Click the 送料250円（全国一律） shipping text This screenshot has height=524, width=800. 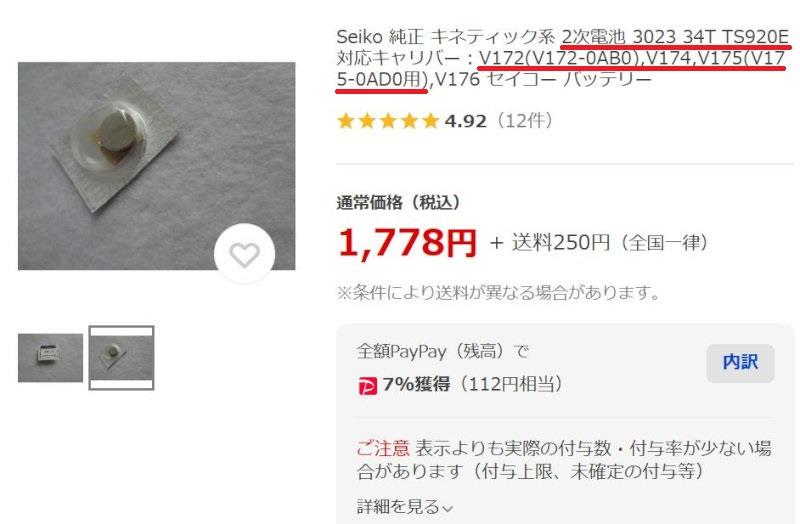[x=610, y=242]
